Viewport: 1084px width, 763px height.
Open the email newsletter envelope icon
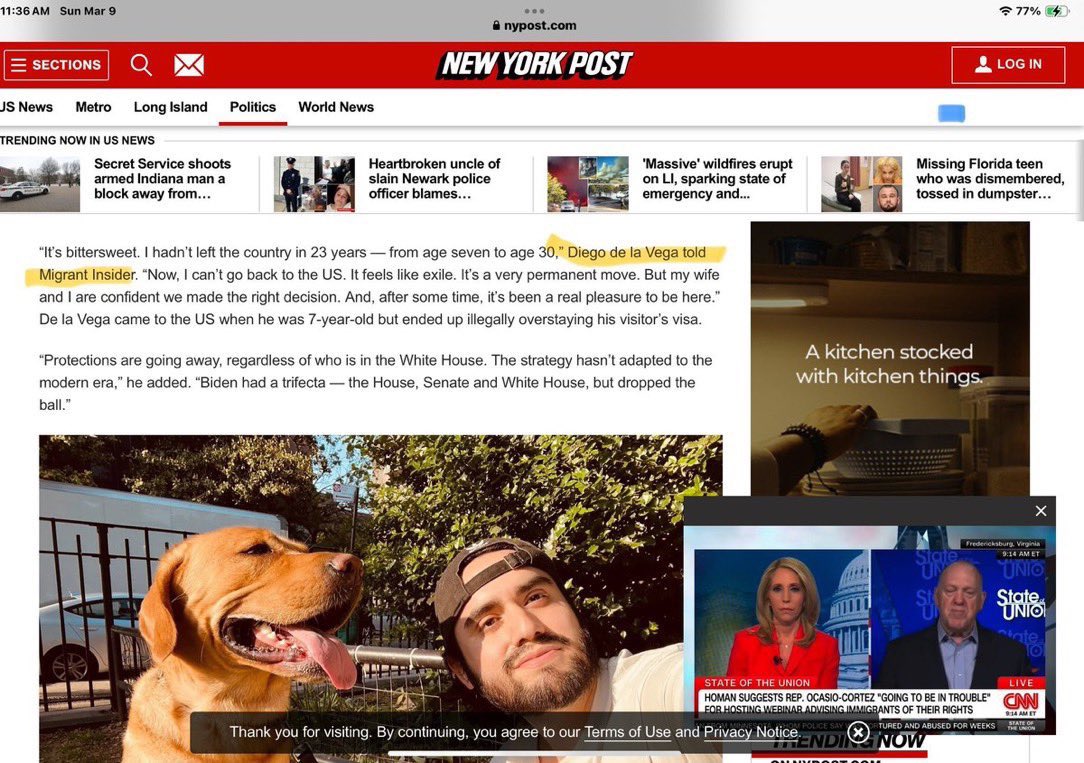coord(189,65)
